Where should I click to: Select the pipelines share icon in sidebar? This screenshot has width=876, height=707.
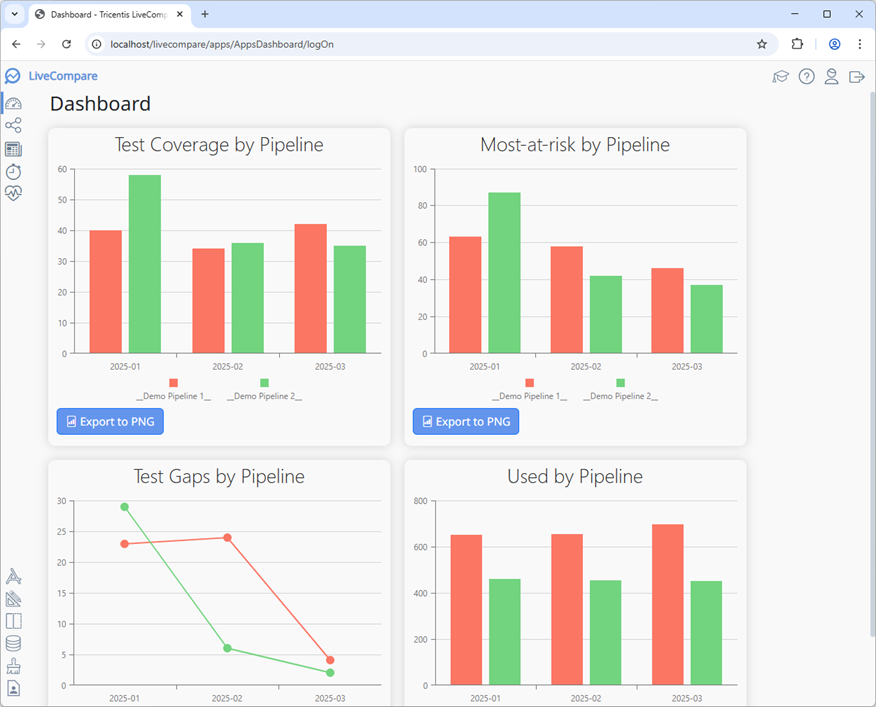click(13, 125)
